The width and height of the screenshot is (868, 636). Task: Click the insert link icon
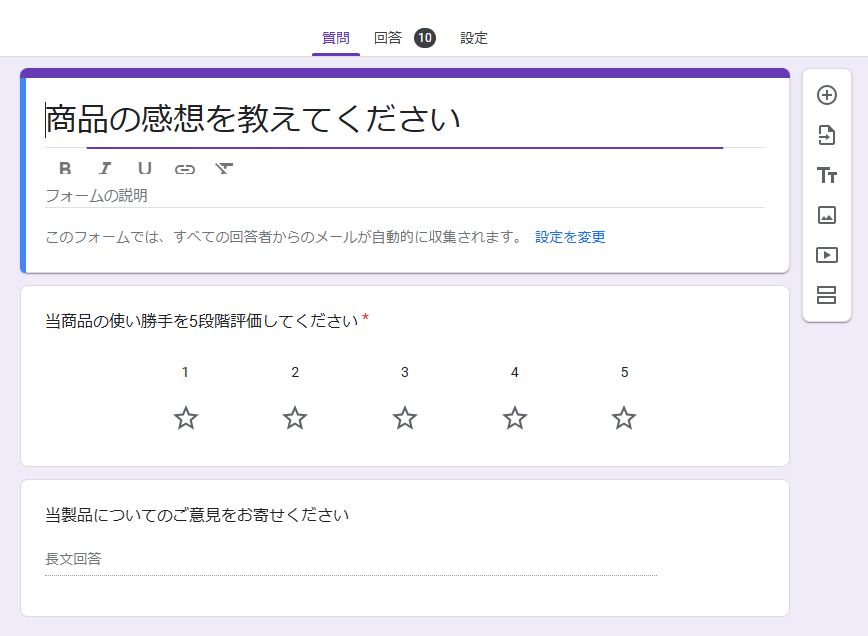(184, 169)
